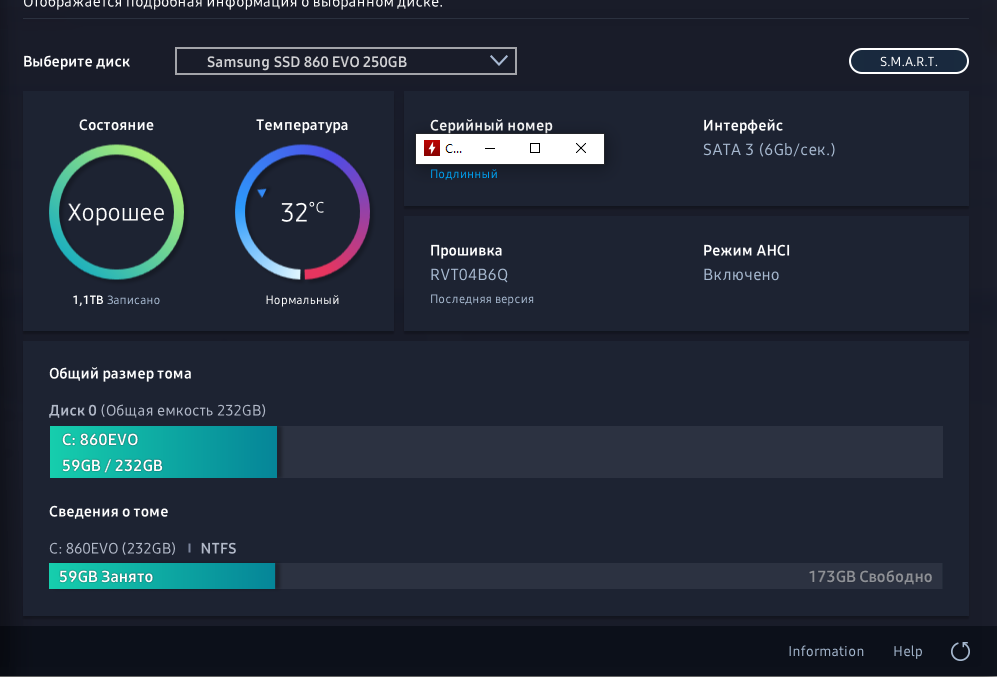Close the small overlay window
This screenshot has height=677, width=997.
[x=581, y=148]
